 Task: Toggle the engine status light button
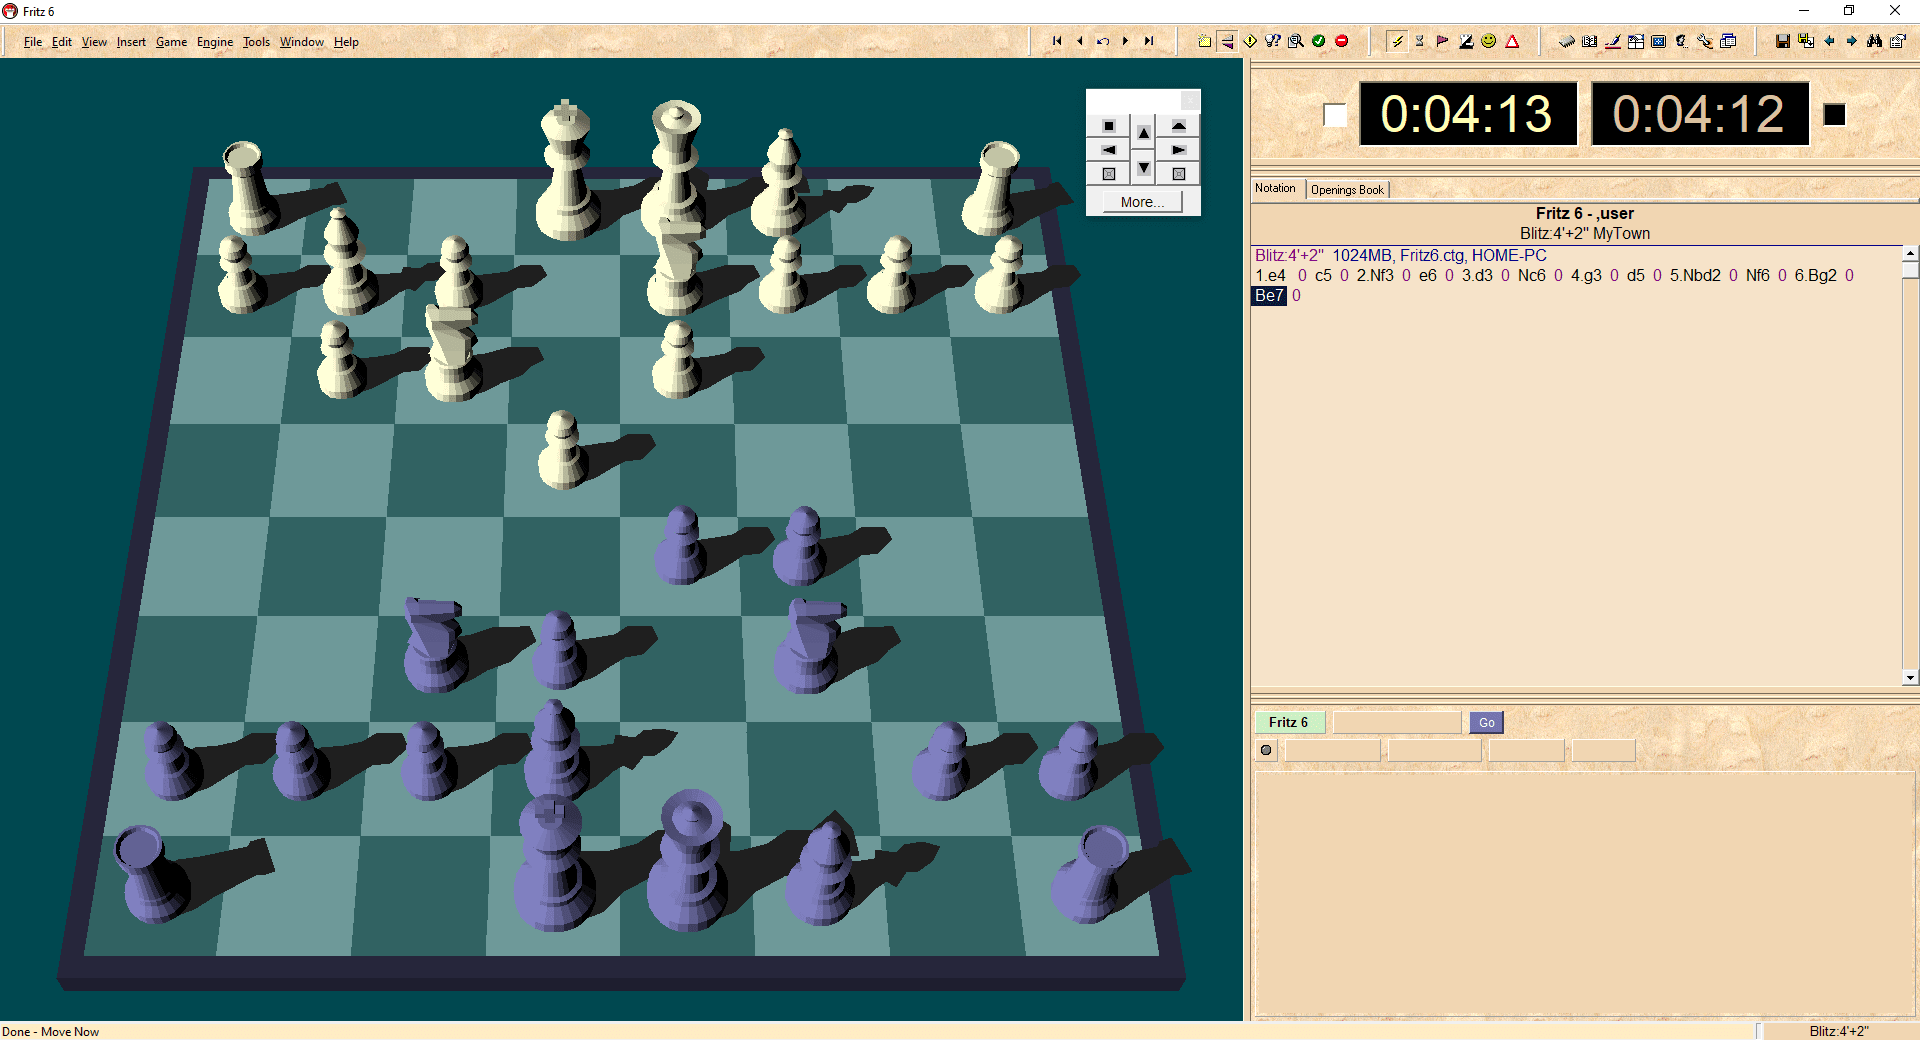(x=1266, y=750)
